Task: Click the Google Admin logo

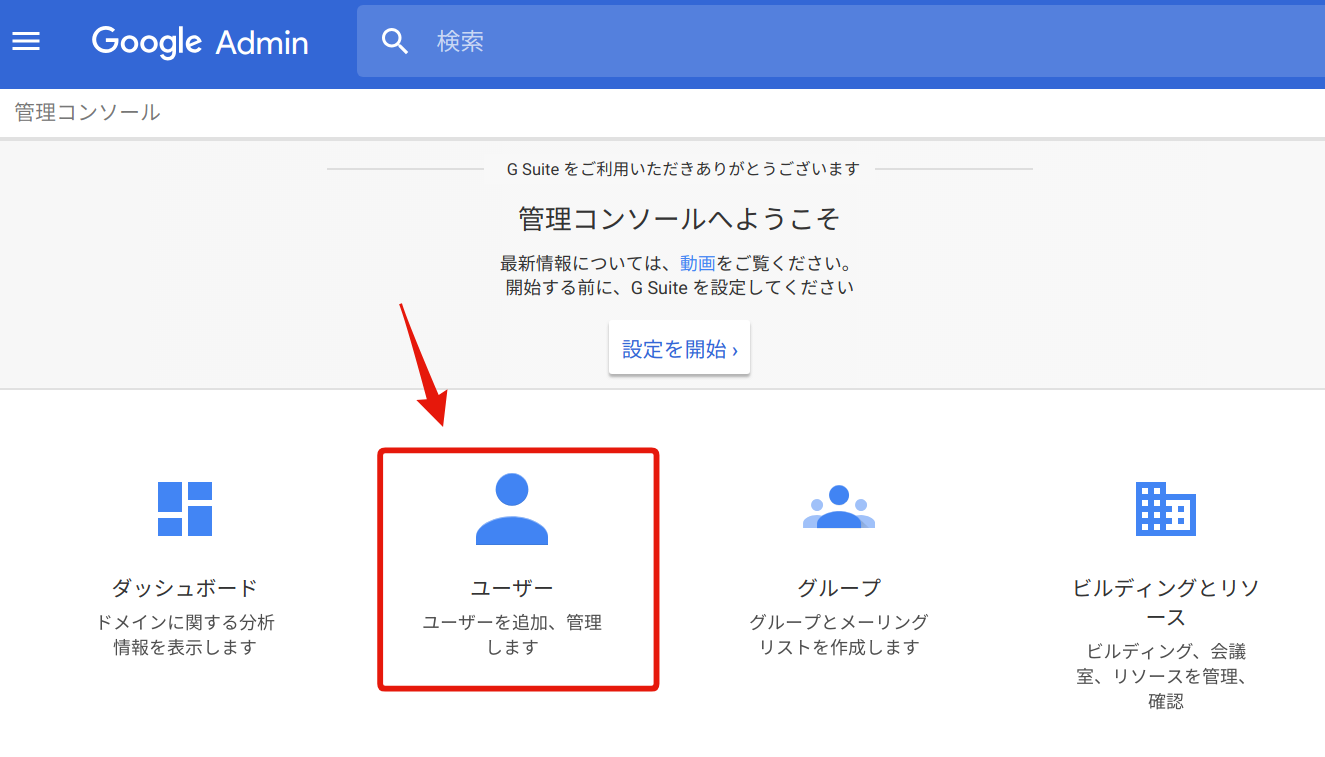Action: [200, 42]
